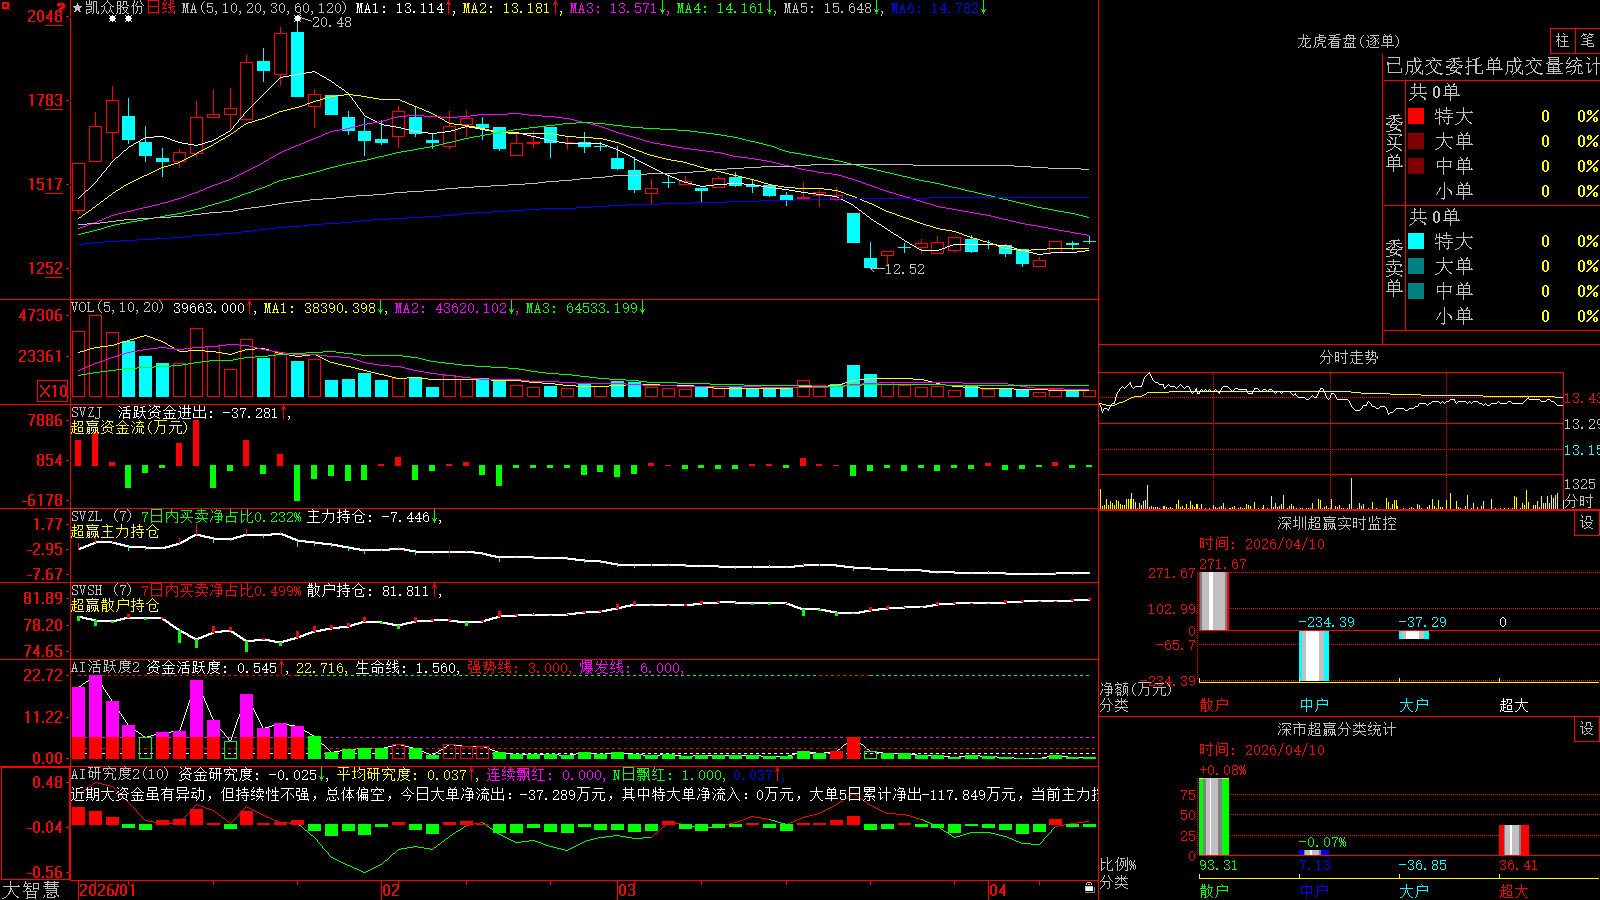Select 大户 category in 深圳超赢实时监控
The image size is (1600, 900).
[1414, 705]
